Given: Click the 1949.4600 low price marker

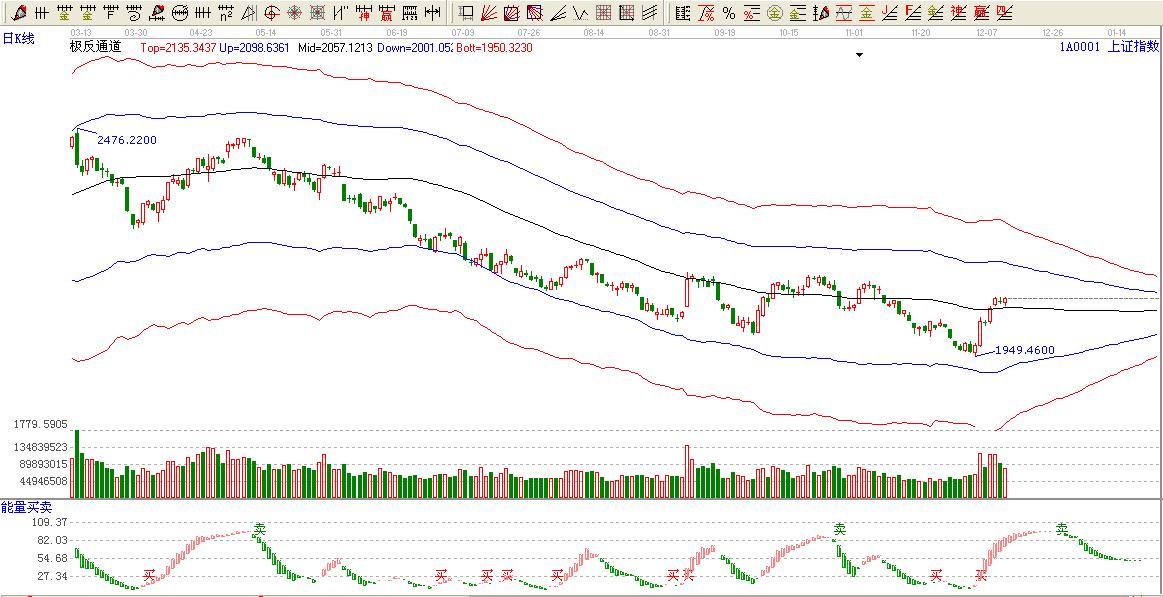Looking at the screenshot, I should tap(1025, 350).
